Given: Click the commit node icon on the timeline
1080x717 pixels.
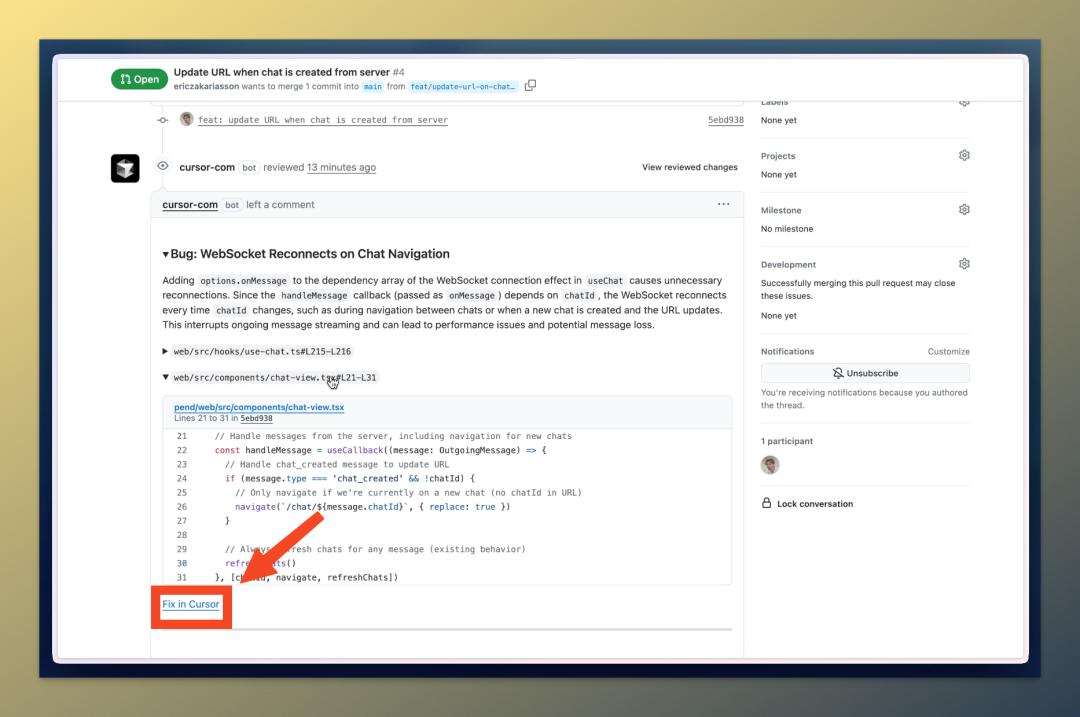Looking at the screenshot, I should [163, 120].
